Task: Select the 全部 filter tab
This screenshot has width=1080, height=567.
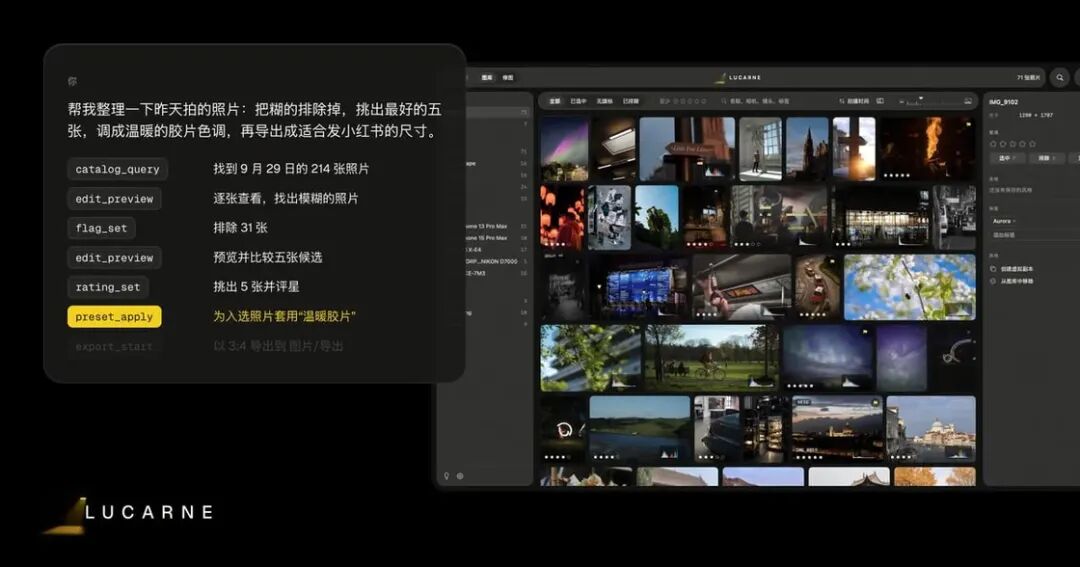Action: click(x=555, y=101)
